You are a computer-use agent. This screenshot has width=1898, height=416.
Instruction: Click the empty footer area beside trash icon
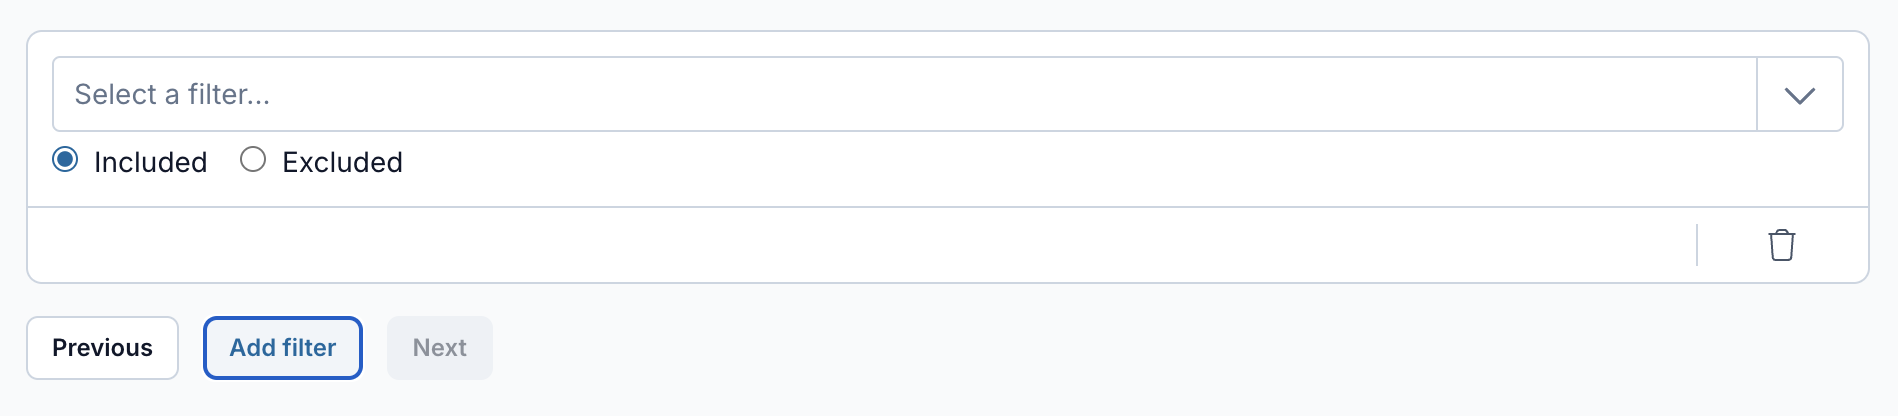click(862, 245)
